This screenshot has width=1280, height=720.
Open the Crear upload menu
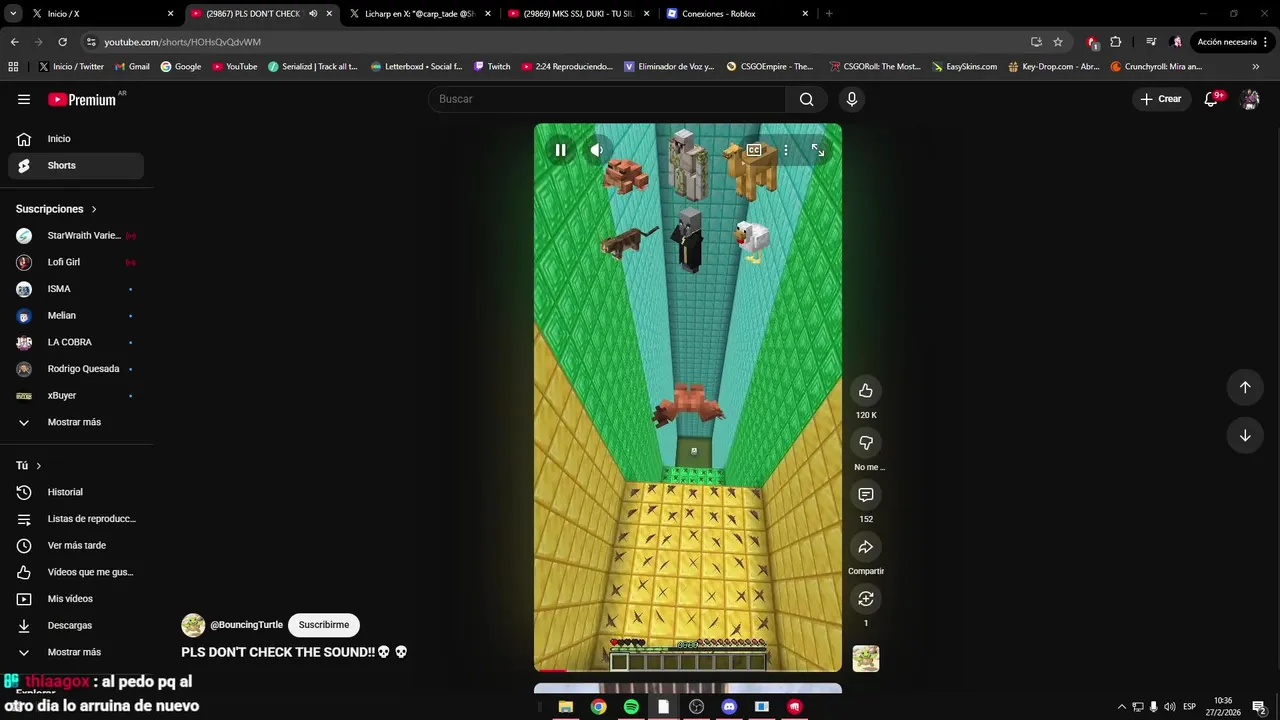pyautogui.click(x=1161, y=99)
